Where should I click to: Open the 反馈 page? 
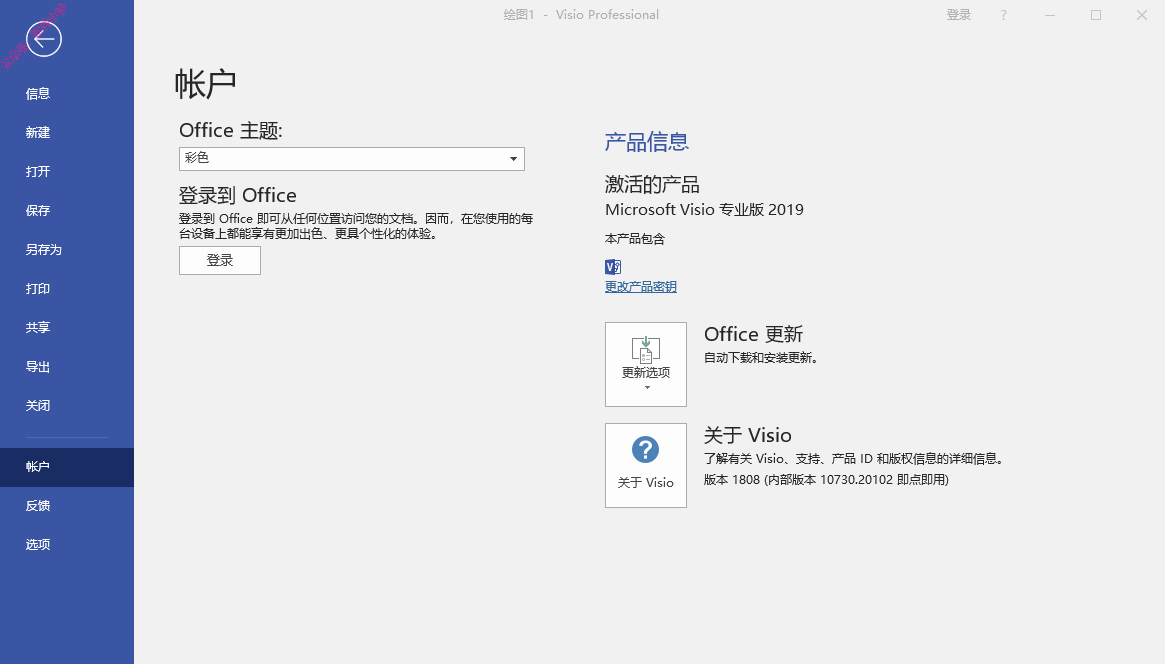pos(67,506)
